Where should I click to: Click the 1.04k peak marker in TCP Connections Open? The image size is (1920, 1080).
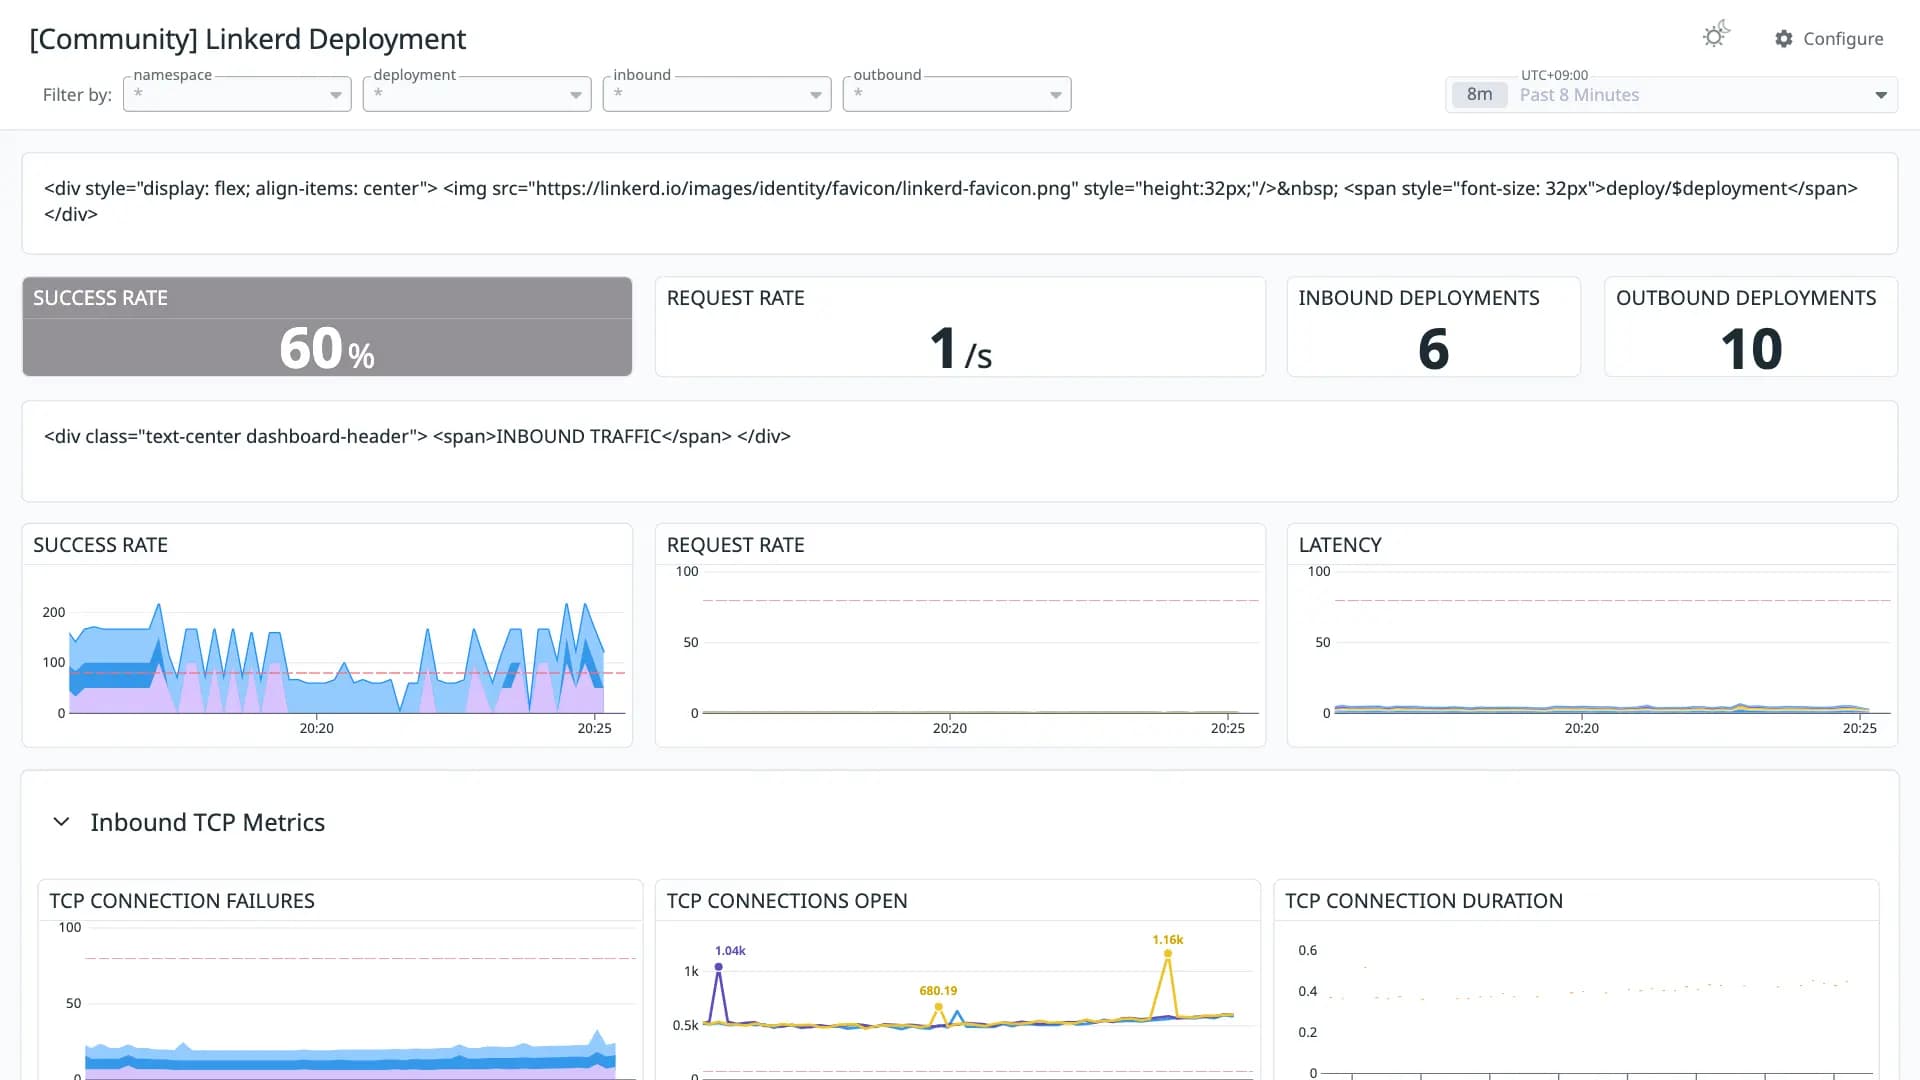[x=719, y=967]
